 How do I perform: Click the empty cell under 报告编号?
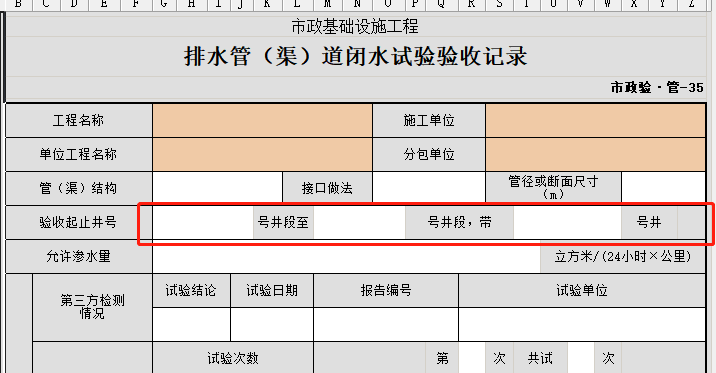(386, 325)
